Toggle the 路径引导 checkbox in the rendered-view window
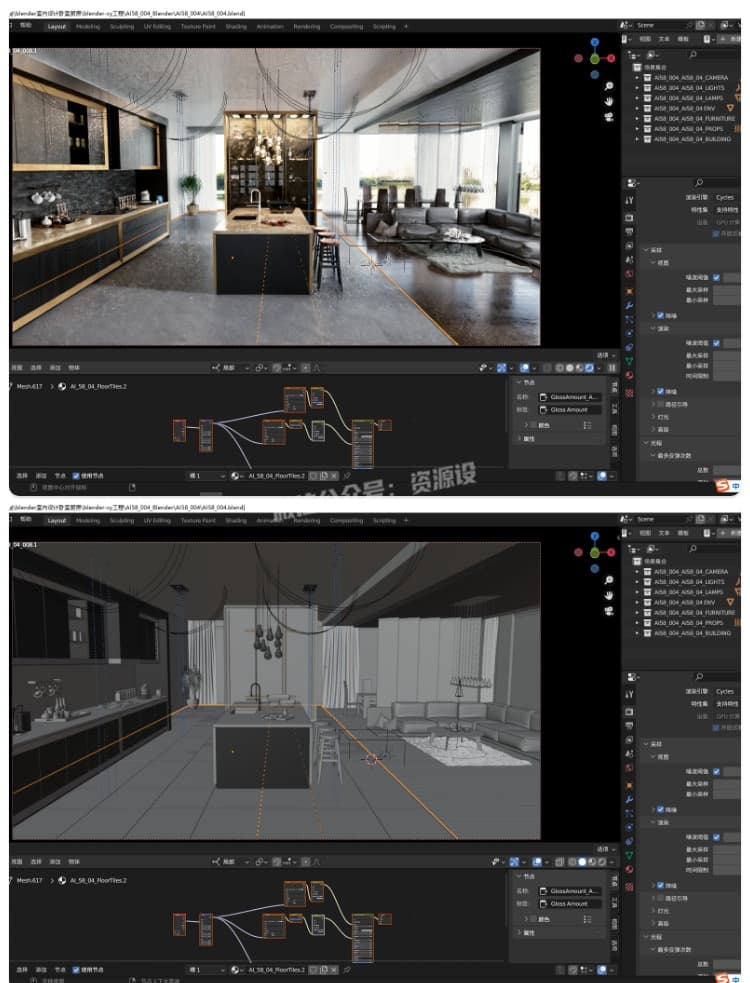This screenshot has width=750, height=983. [x=660, y=404]
